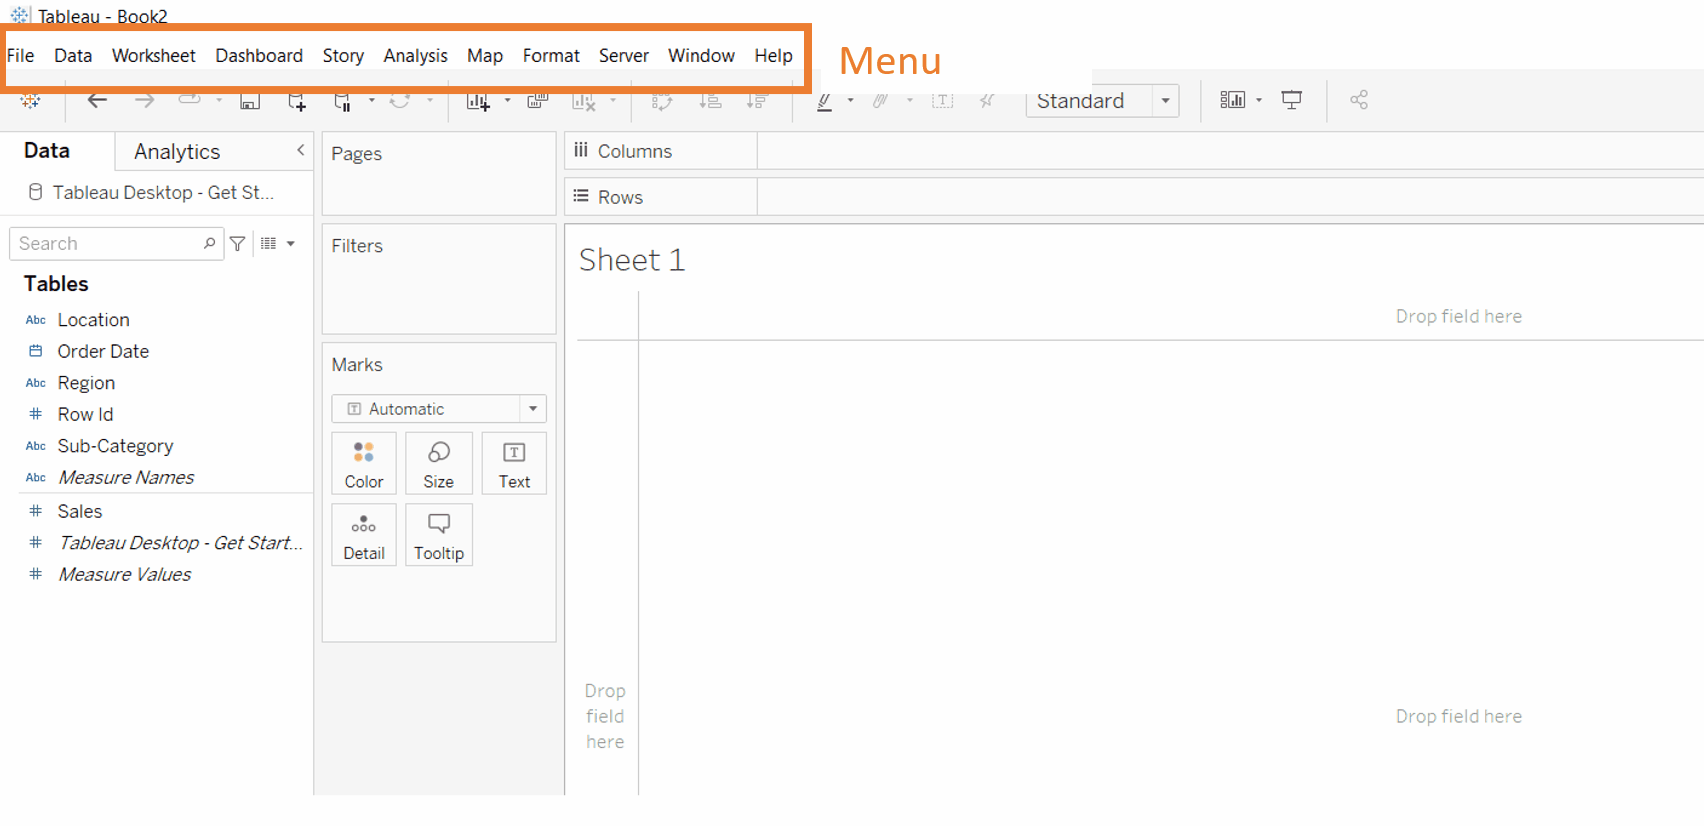Swap rows and columns via toolbar icon
The width and height of the screenshot is (1704, 826).
662,100
